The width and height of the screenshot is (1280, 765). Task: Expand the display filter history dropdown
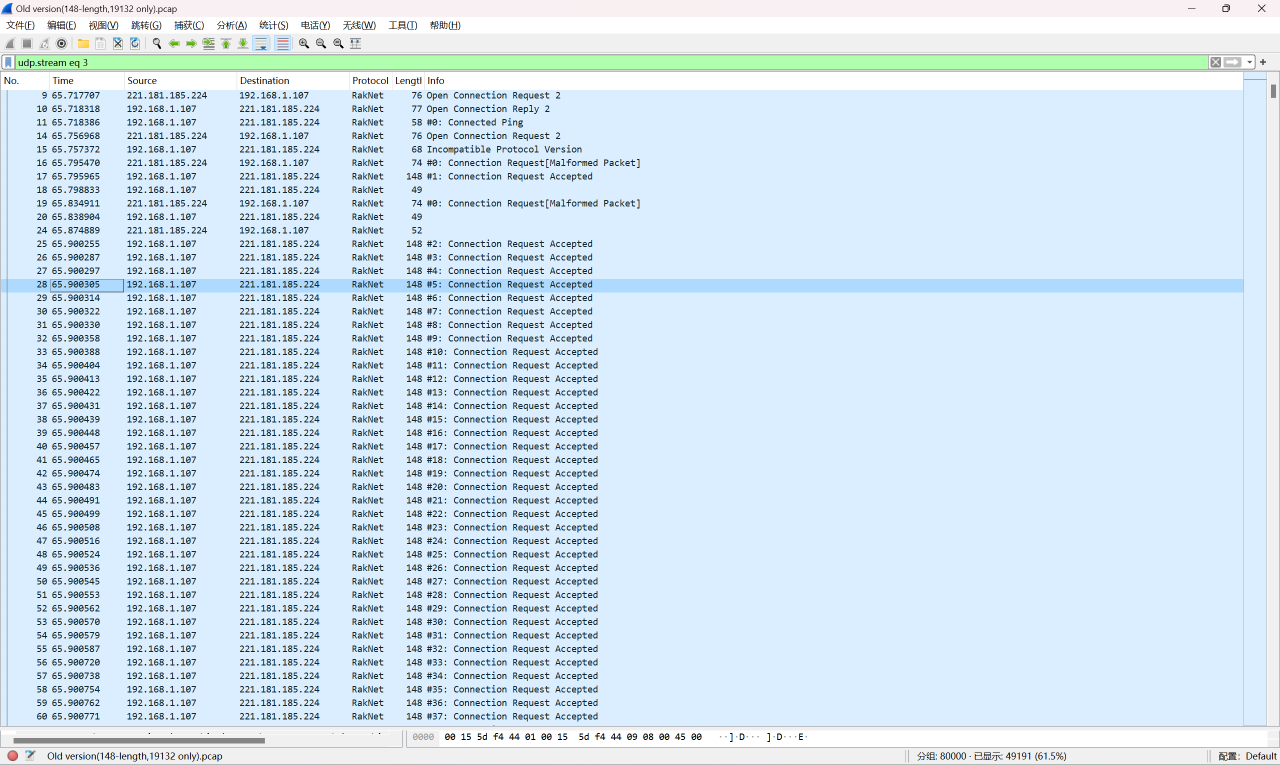pos(1250,62)
